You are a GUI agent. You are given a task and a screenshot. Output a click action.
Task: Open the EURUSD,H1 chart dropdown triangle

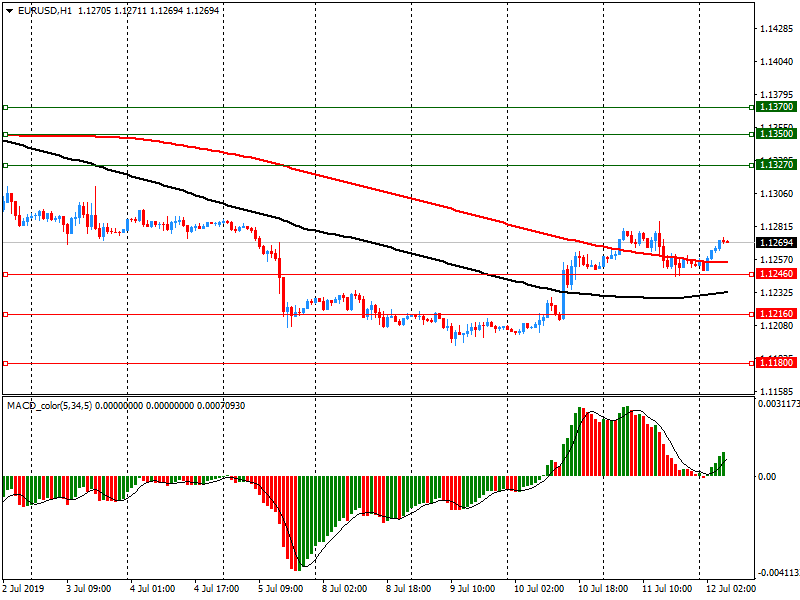point(9,11)
